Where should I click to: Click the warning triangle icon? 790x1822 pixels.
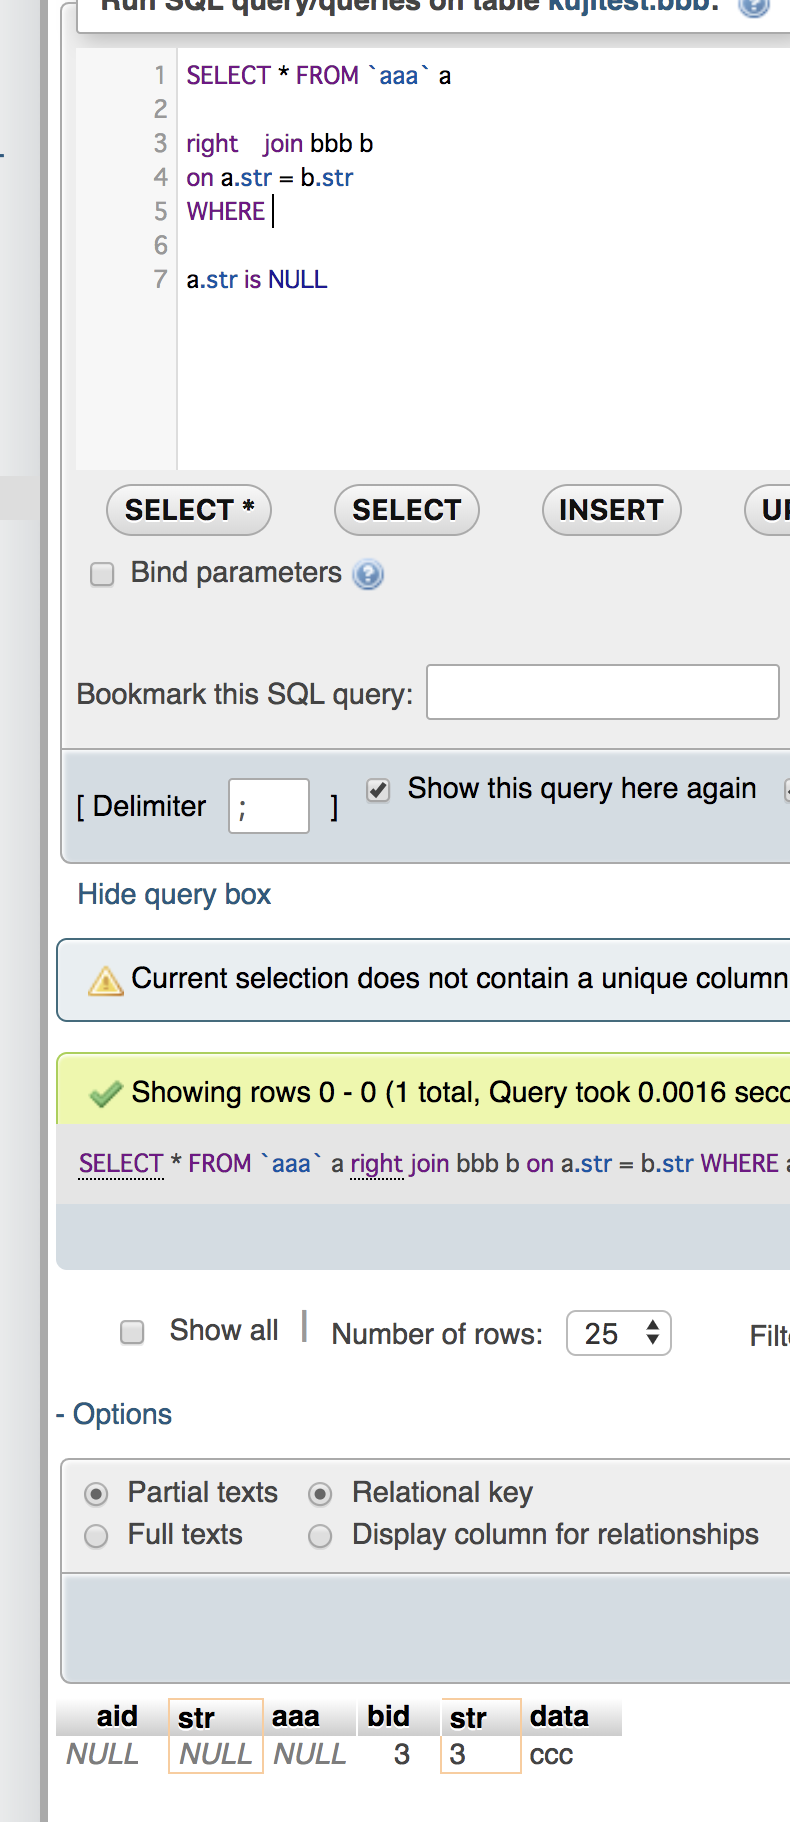pyautogui.click(x=105, y=981)
